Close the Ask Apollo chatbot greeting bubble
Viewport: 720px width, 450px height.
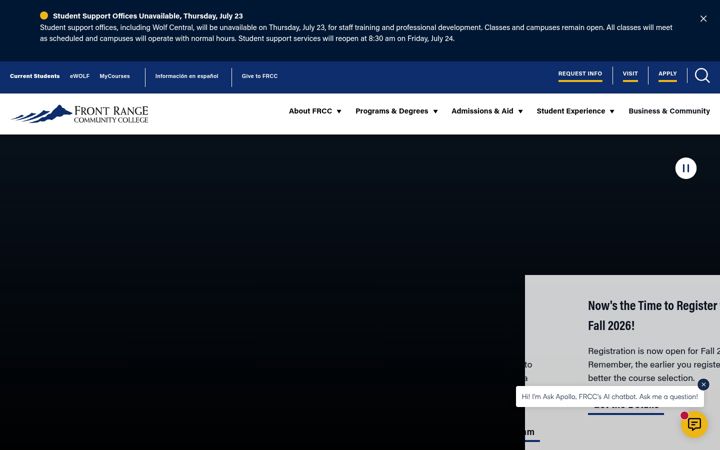(x=703, y=384)
